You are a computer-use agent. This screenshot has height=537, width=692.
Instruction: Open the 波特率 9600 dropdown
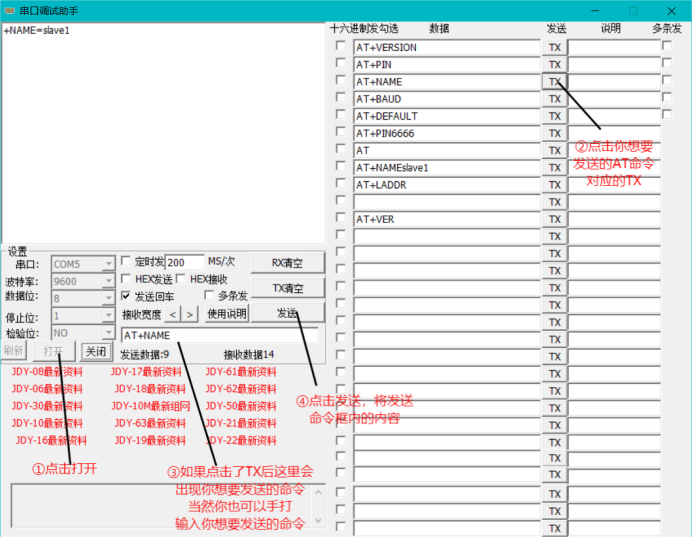pyautogui.click(x=109, y=281)
